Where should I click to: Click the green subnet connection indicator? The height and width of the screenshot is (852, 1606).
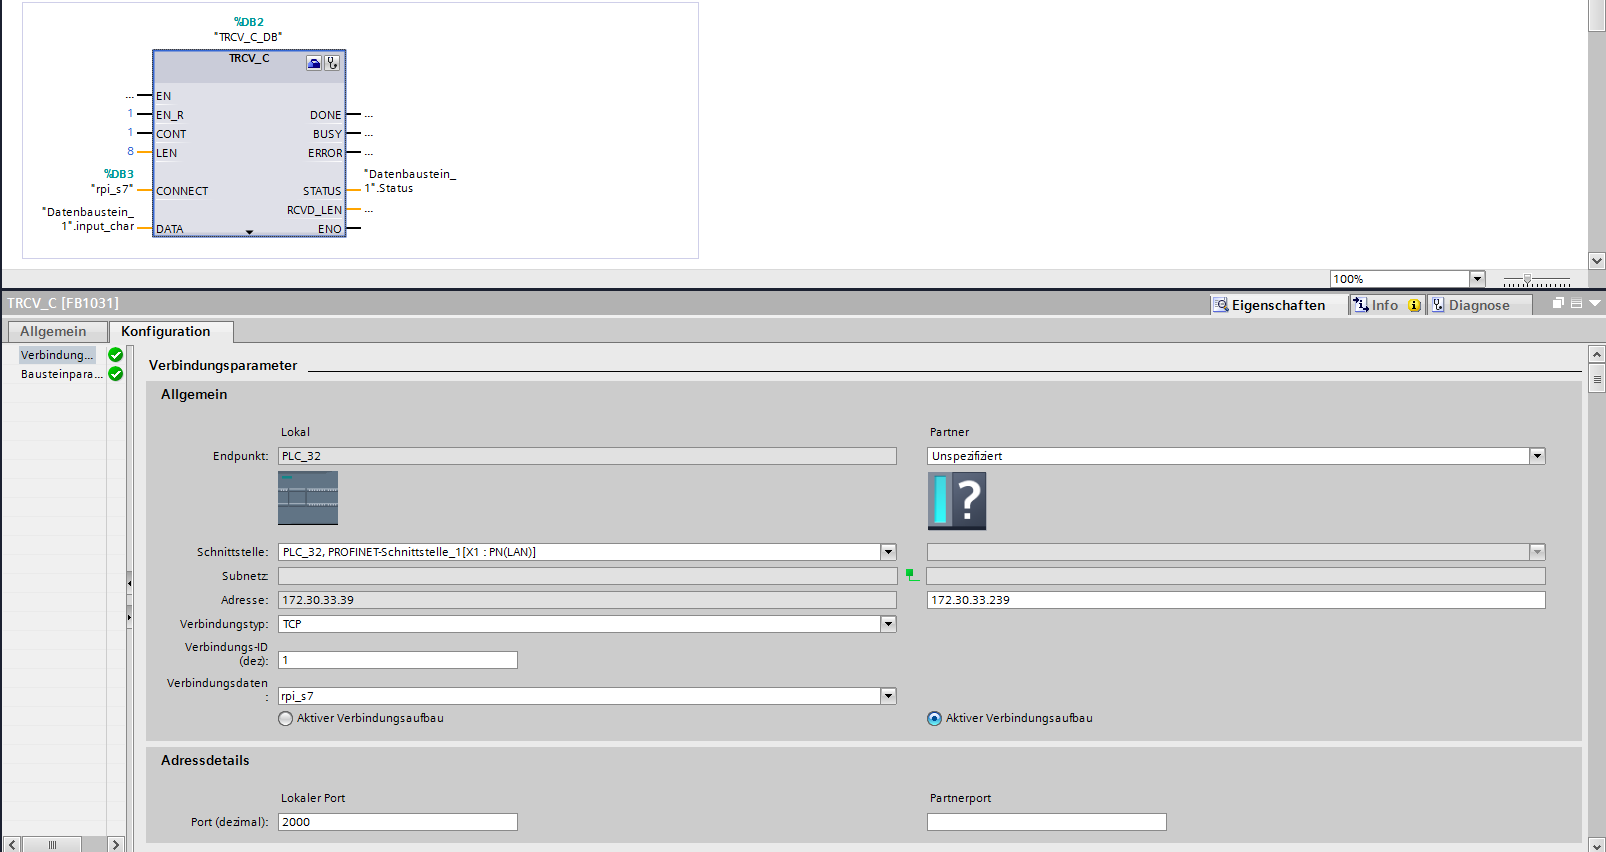click(x=912, y=575)
